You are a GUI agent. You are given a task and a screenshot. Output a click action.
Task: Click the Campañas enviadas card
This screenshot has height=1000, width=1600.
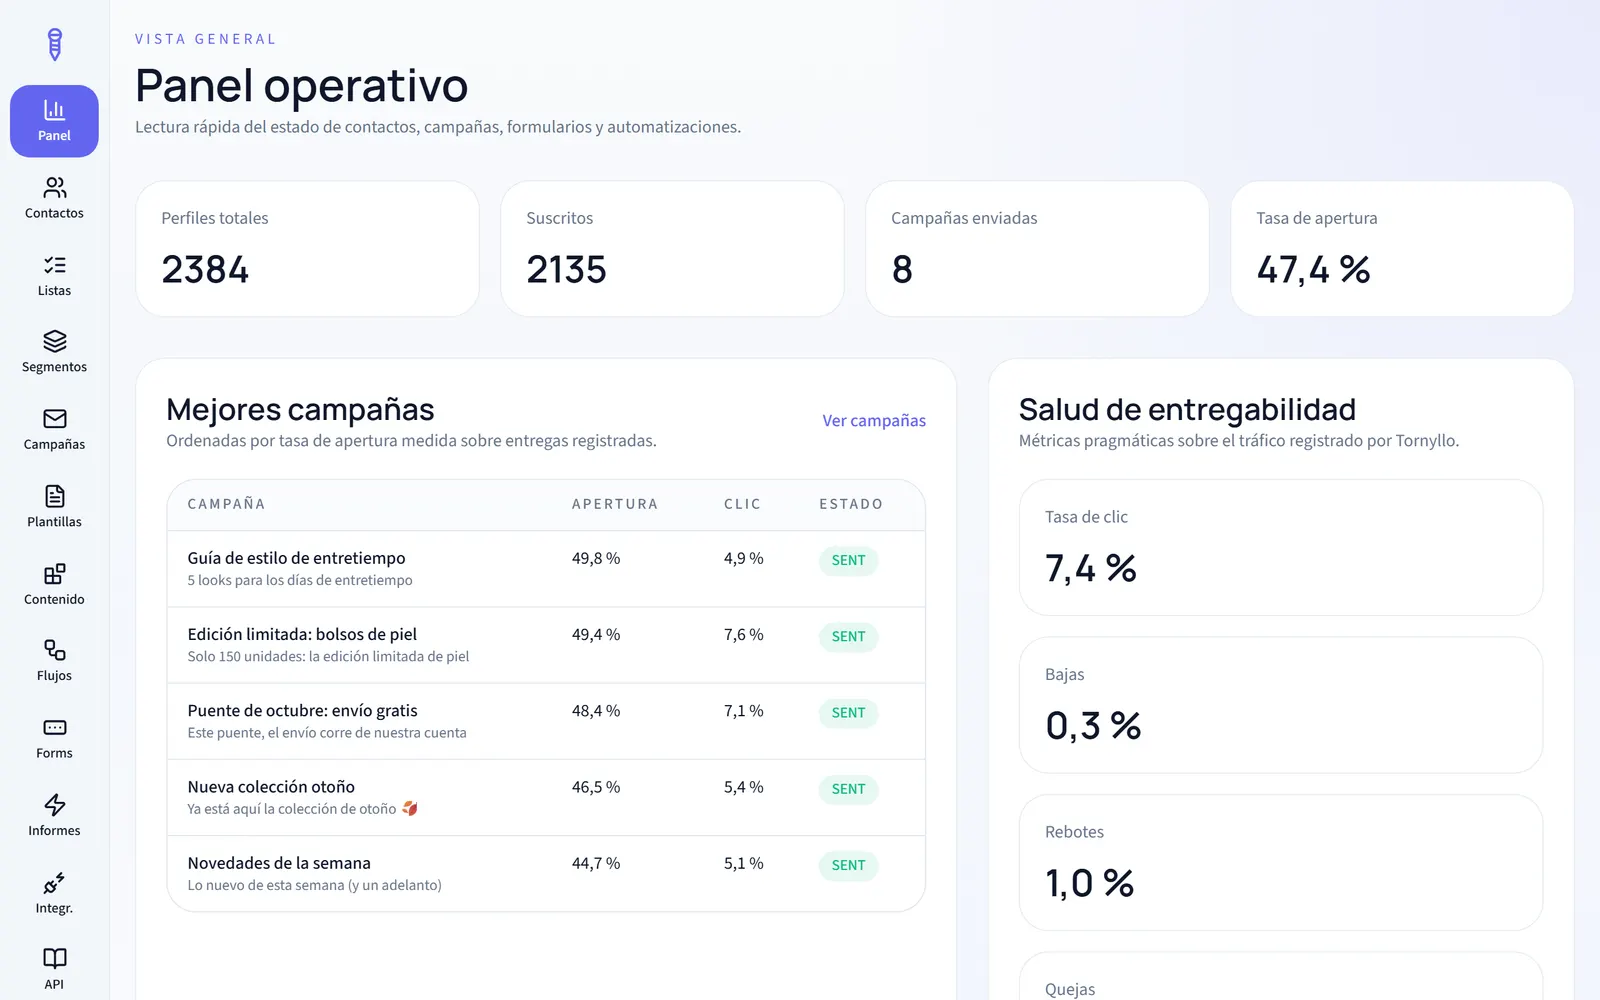(1037, 249)
